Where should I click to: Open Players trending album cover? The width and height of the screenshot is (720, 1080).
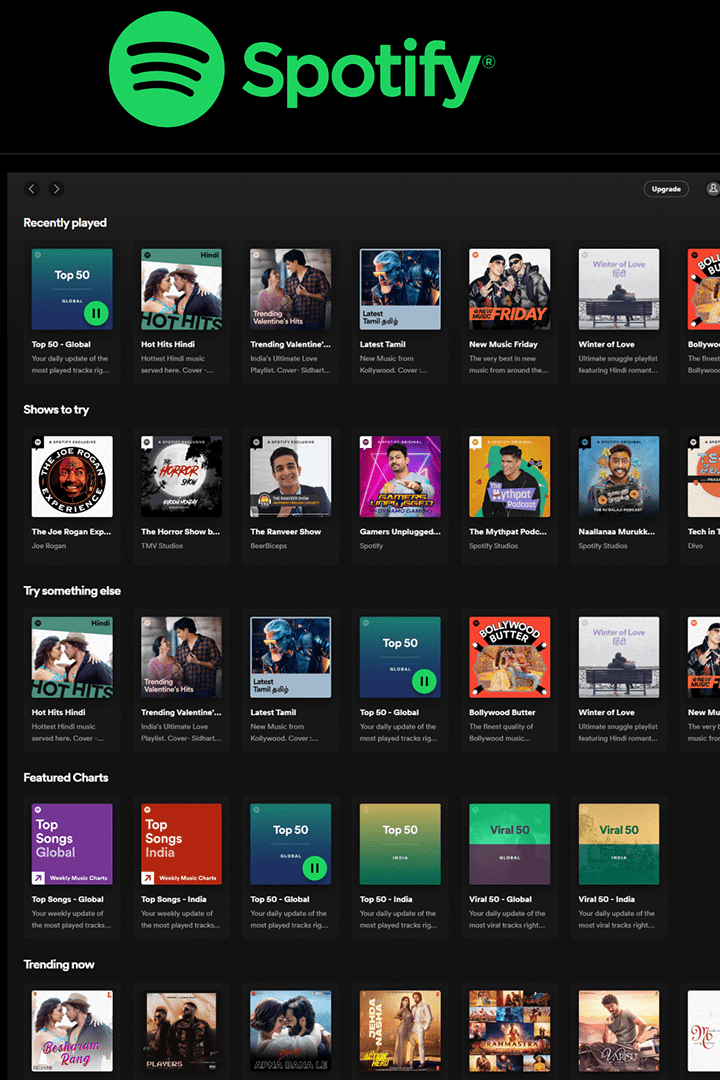[x=181, y=1030]
